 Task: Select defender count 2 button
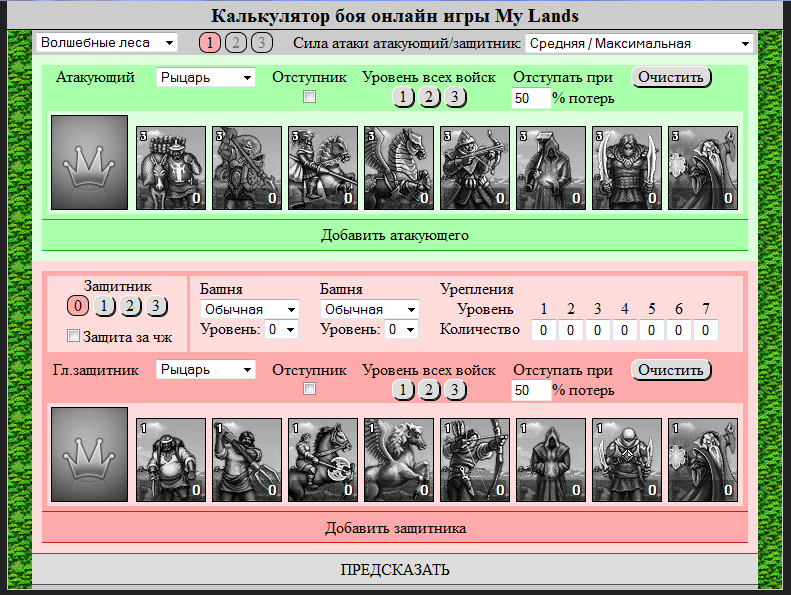pyautogui.click(x=130, y=306)
